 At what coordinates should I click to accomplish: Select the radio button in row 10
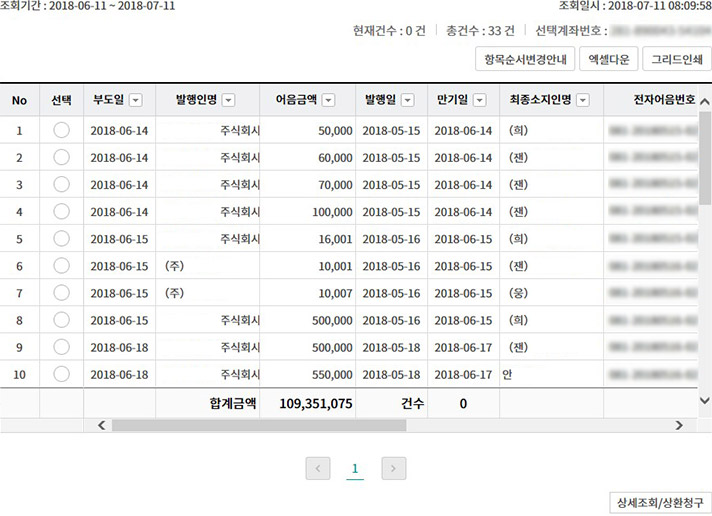pos(61,373)
